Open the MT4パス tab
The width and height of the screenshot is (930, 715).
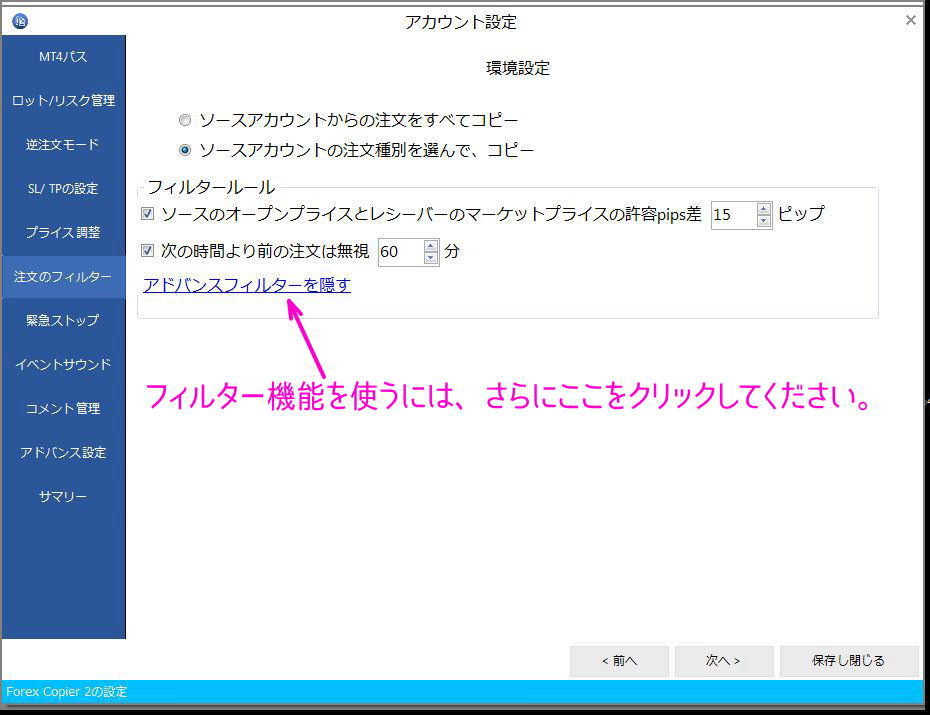pos(63,57)
